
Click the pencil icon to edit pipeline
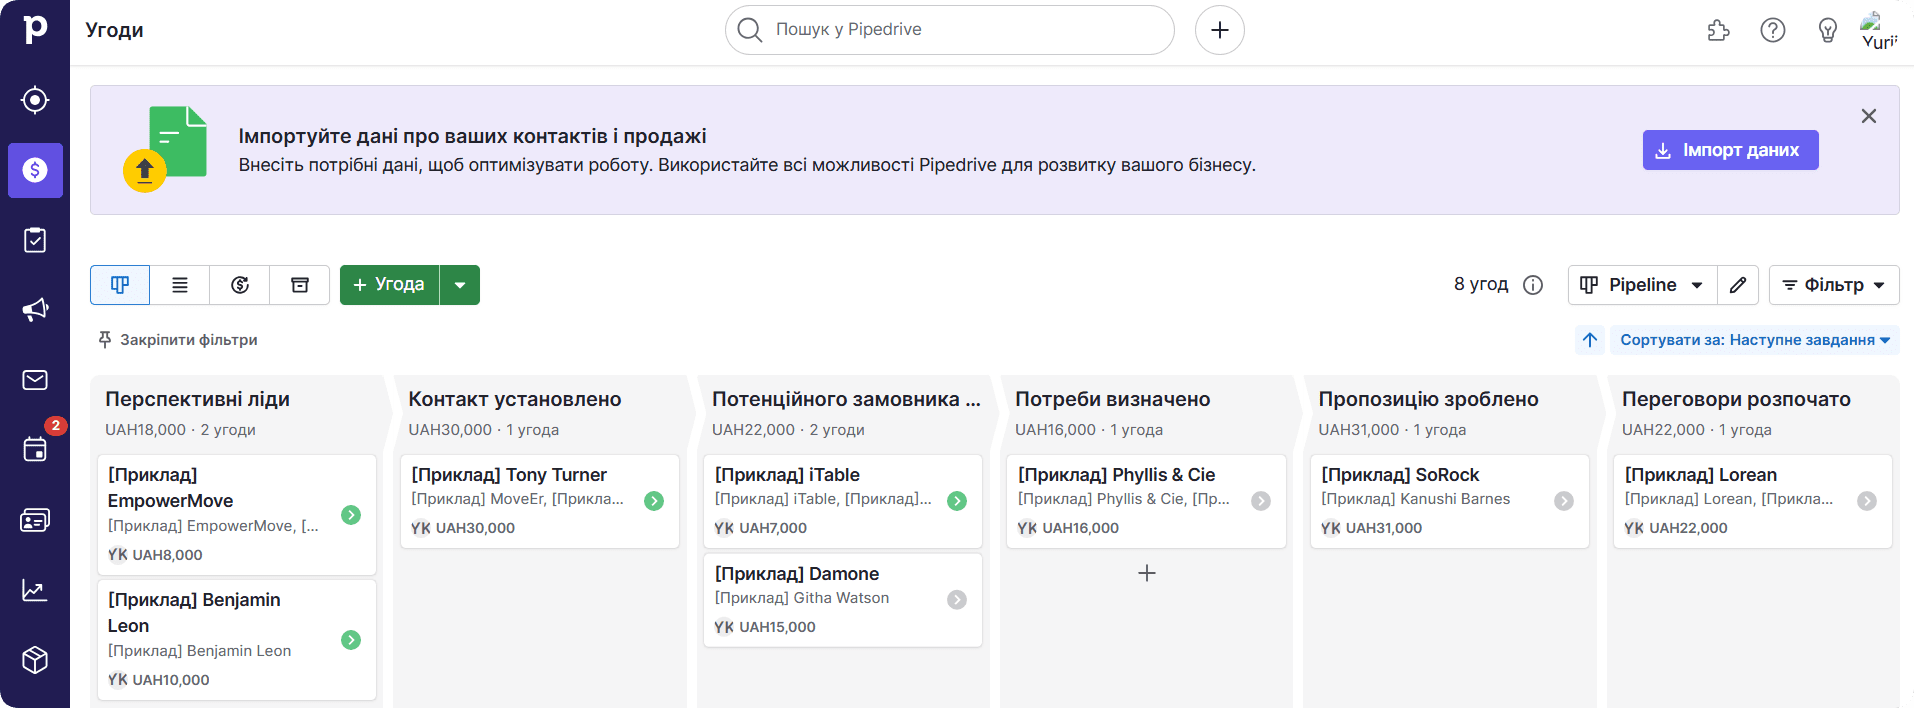(1738, 285)
